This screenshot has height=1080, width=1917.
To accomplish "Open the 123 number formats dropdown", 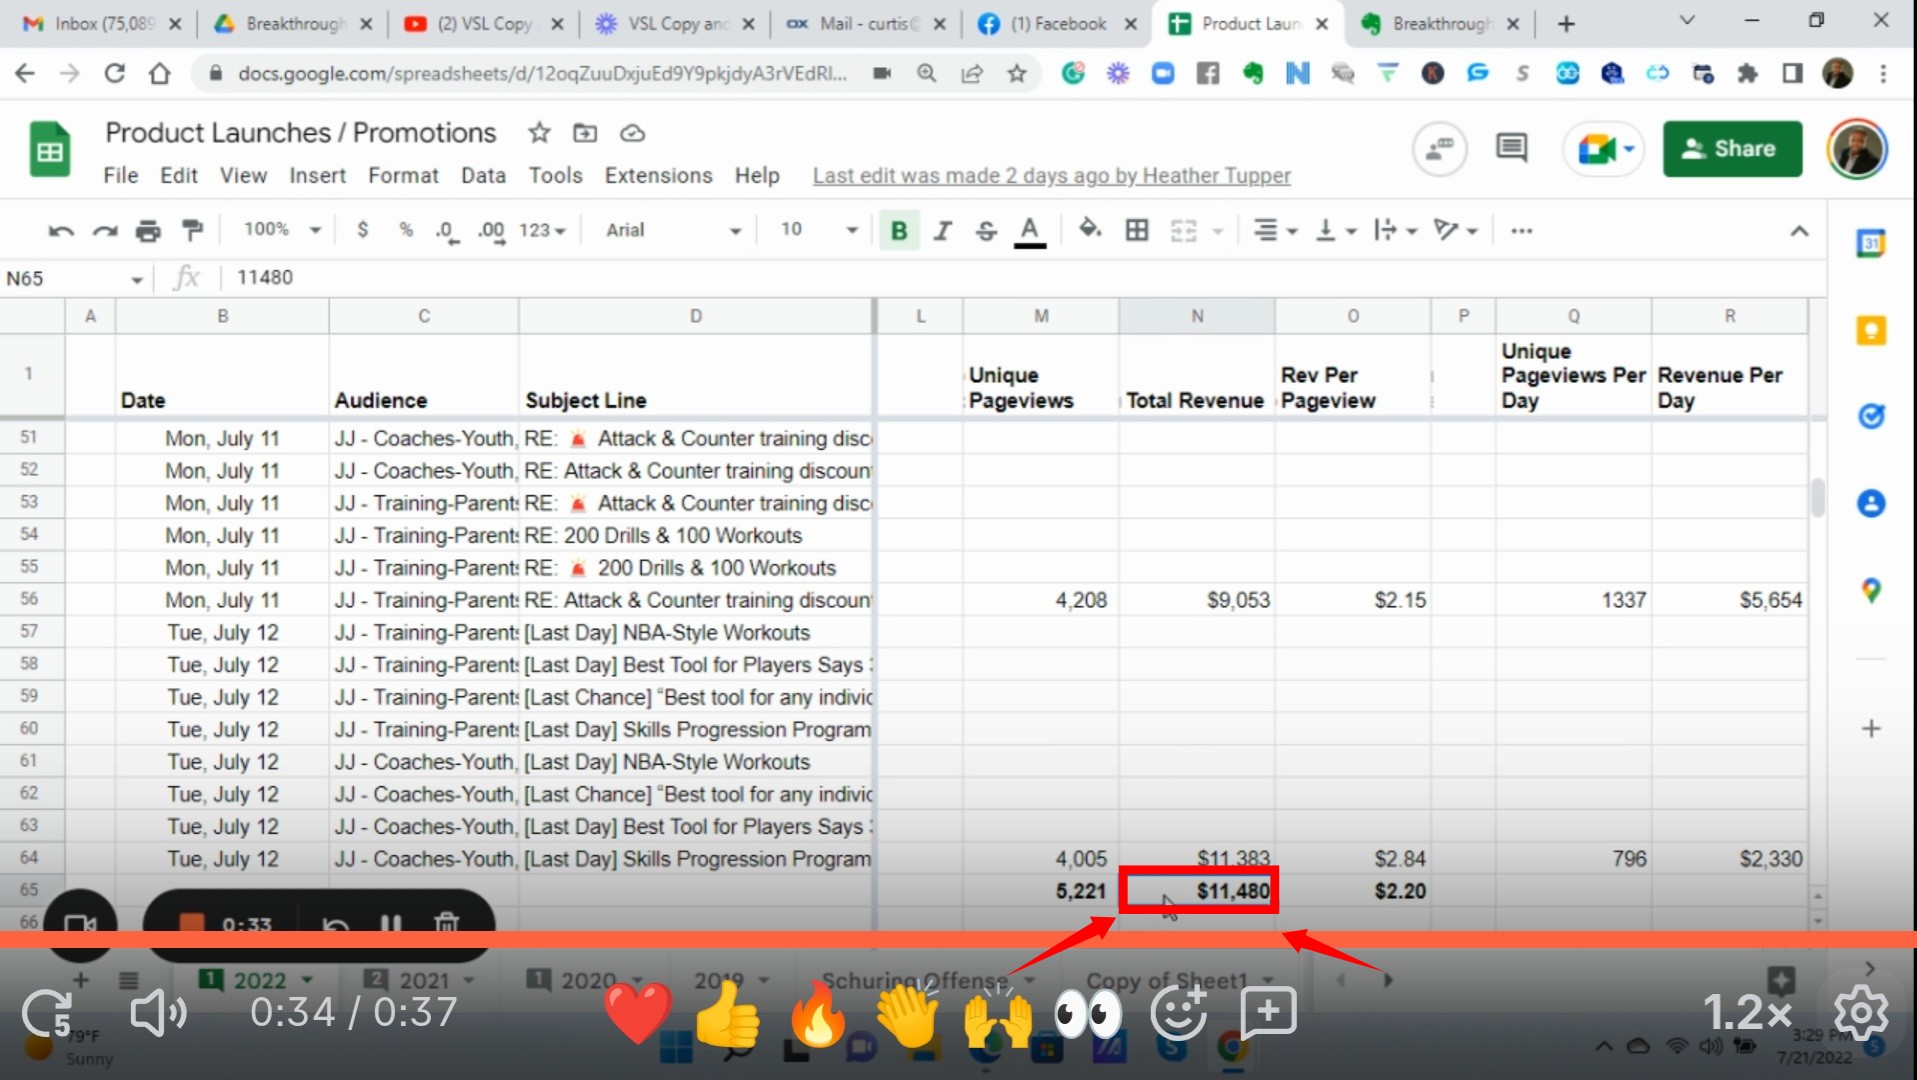I will coord(542,231).
